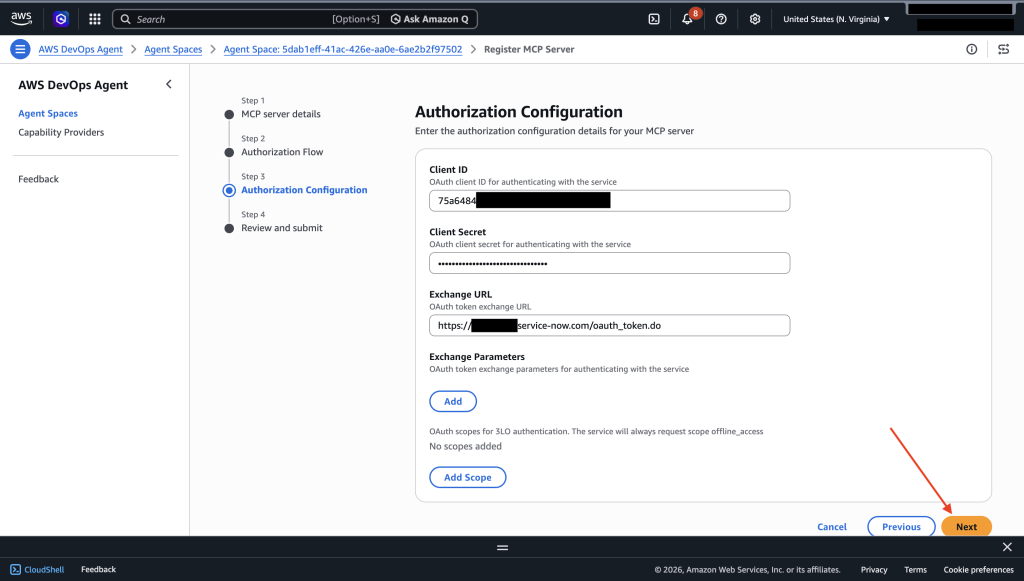
Task: Follow the AWS DevOps Agent breadcrumb link
Action: [80, 49]
